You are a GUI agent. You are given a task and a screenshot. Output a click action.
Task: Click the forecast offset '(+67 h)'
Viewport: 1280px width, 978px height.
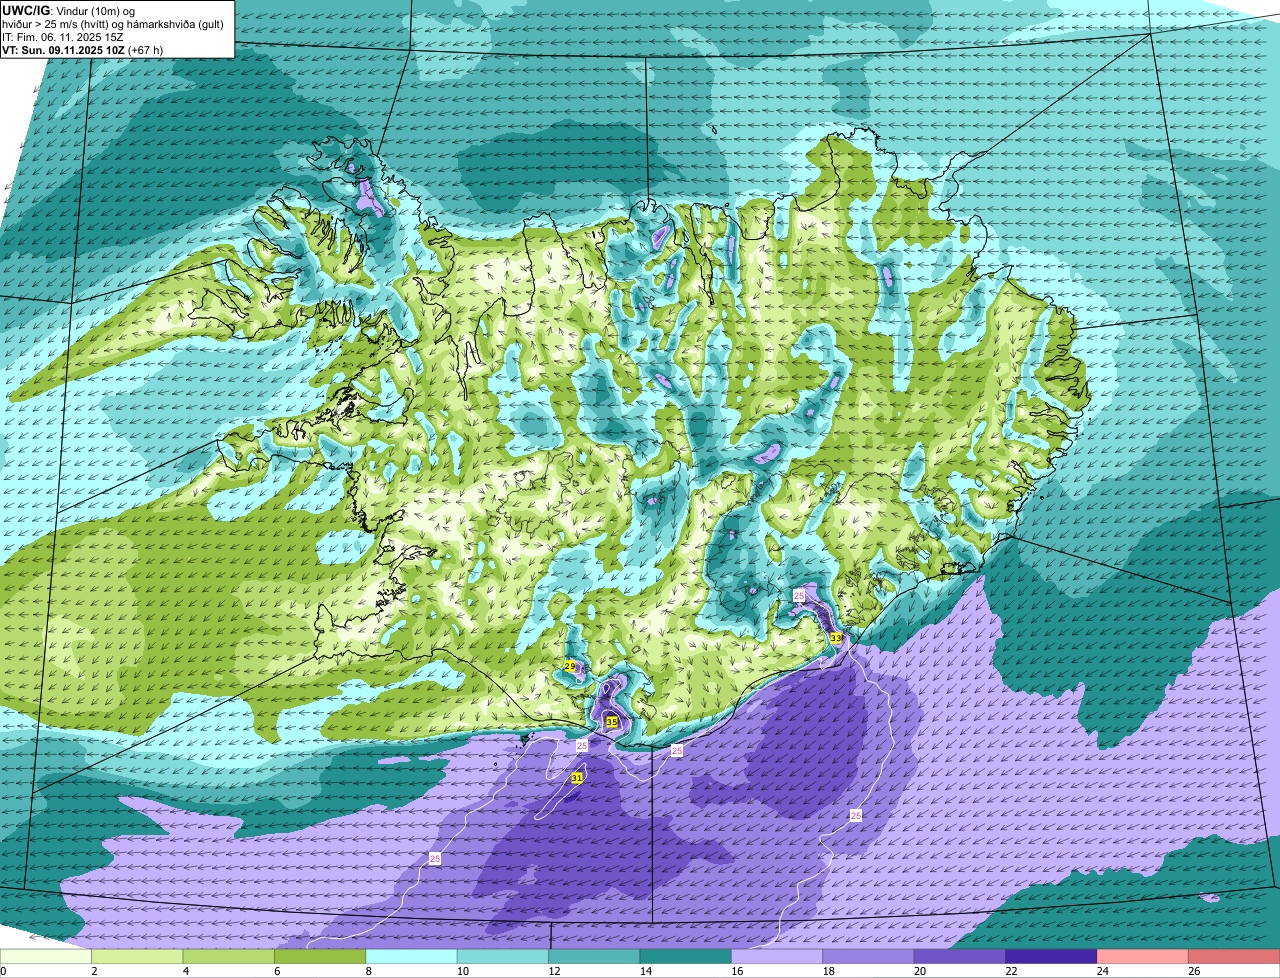point(146,49)
